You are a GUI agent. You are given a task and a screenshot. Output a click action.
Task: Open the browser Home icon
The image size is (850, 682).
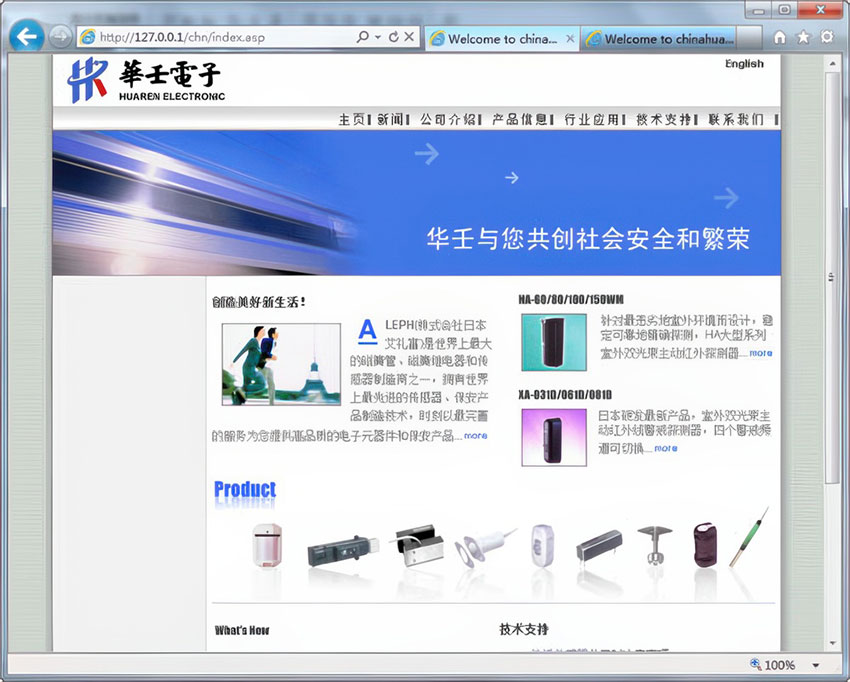[x=780, y=38]
